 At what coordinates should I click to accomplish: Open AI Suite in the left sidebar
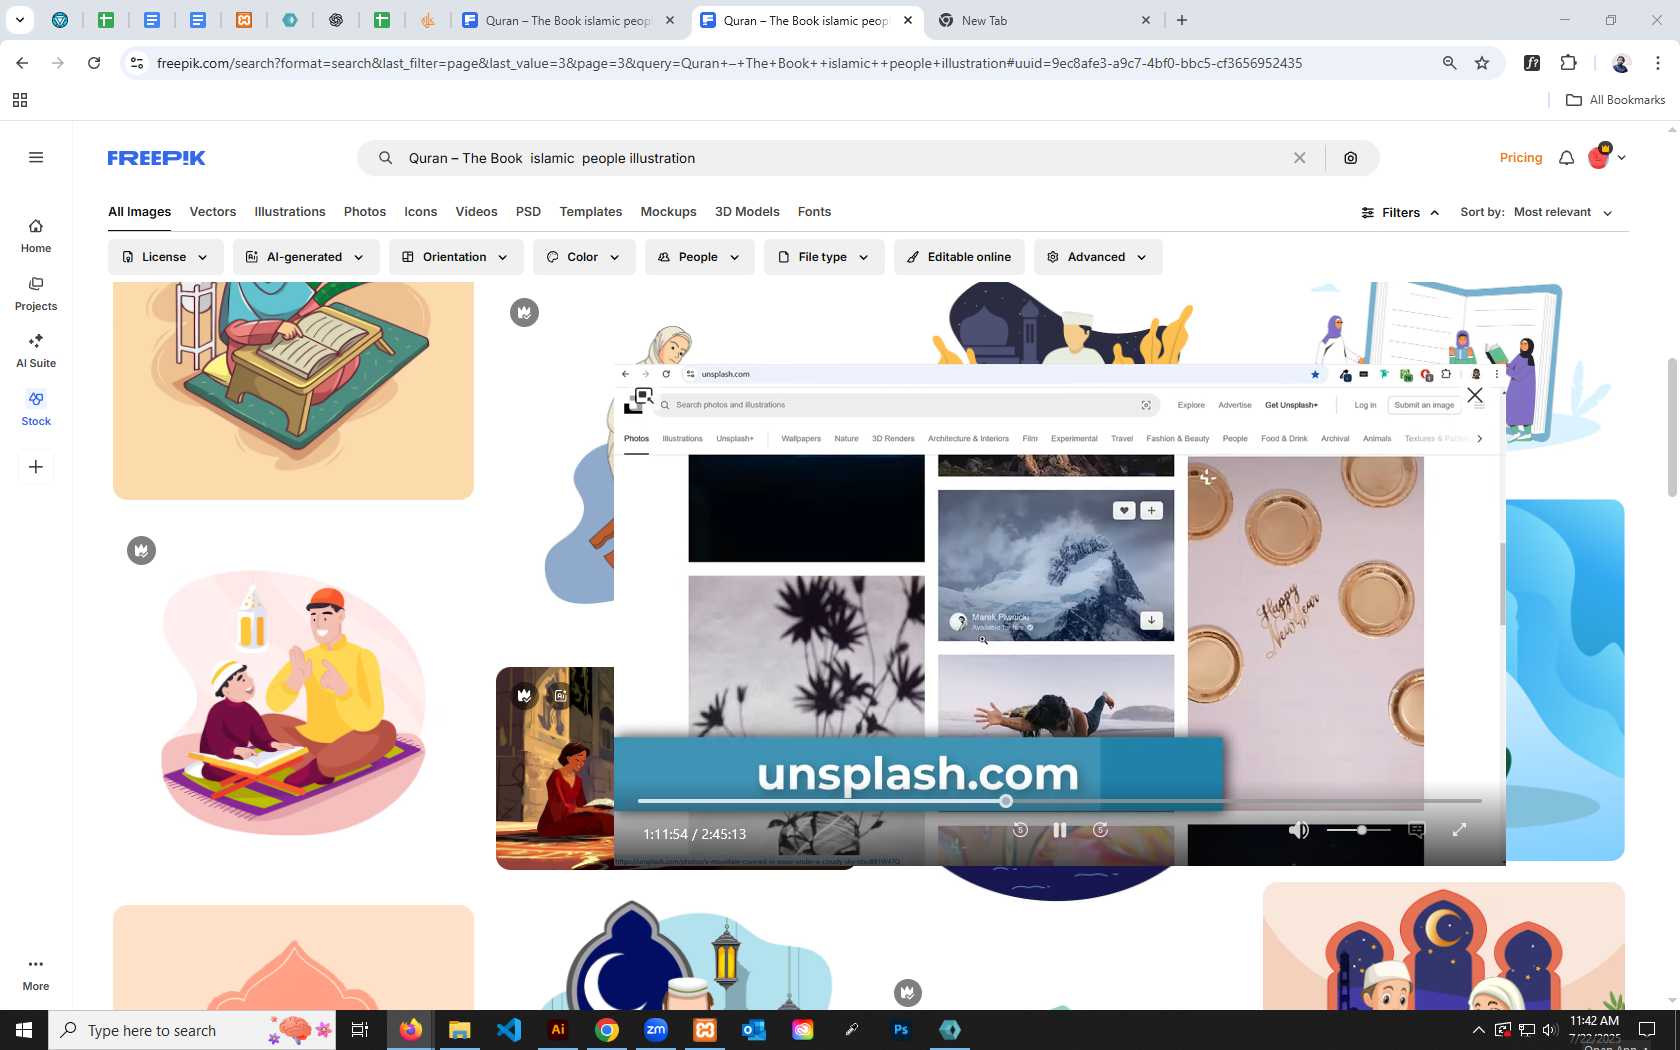[x=36, y=351]
